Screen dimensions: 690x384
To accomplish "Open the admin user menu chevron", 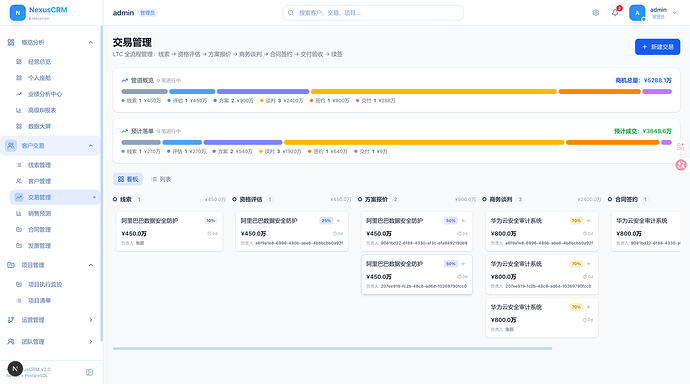I will 675,13.
